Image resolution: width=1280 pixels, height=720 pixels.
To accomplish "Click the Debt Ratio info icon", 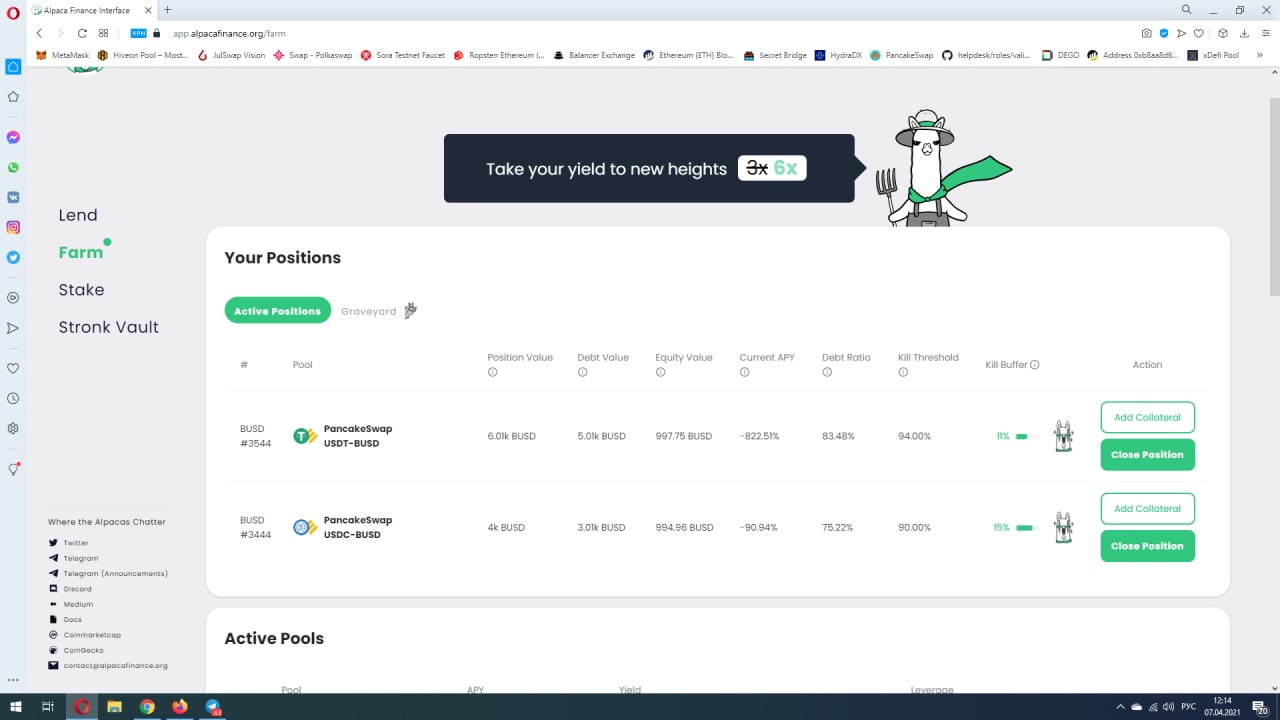I will pyautogui.click(x=827, y=372).
